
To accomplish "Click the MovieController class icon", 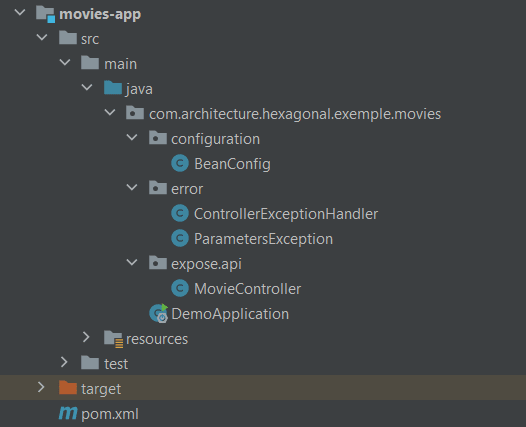I will tap(180, 288).
